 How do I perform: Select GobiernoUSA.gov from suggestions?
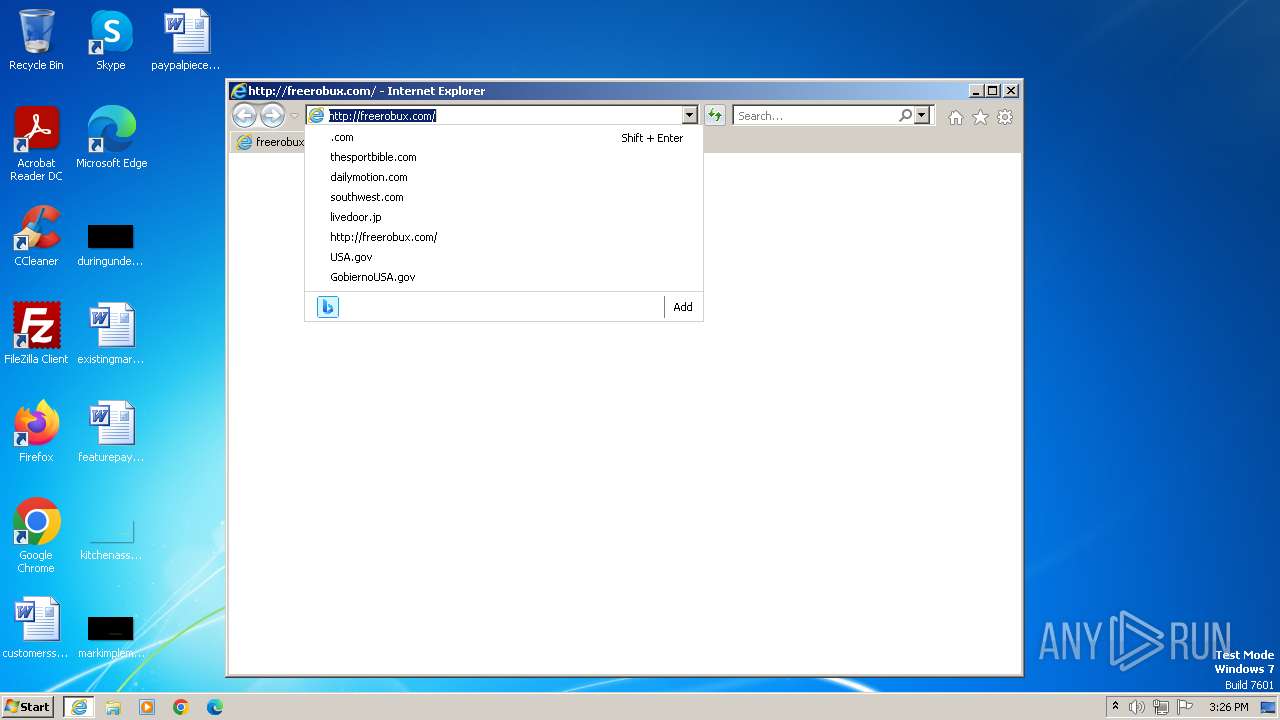pos(504,277)
